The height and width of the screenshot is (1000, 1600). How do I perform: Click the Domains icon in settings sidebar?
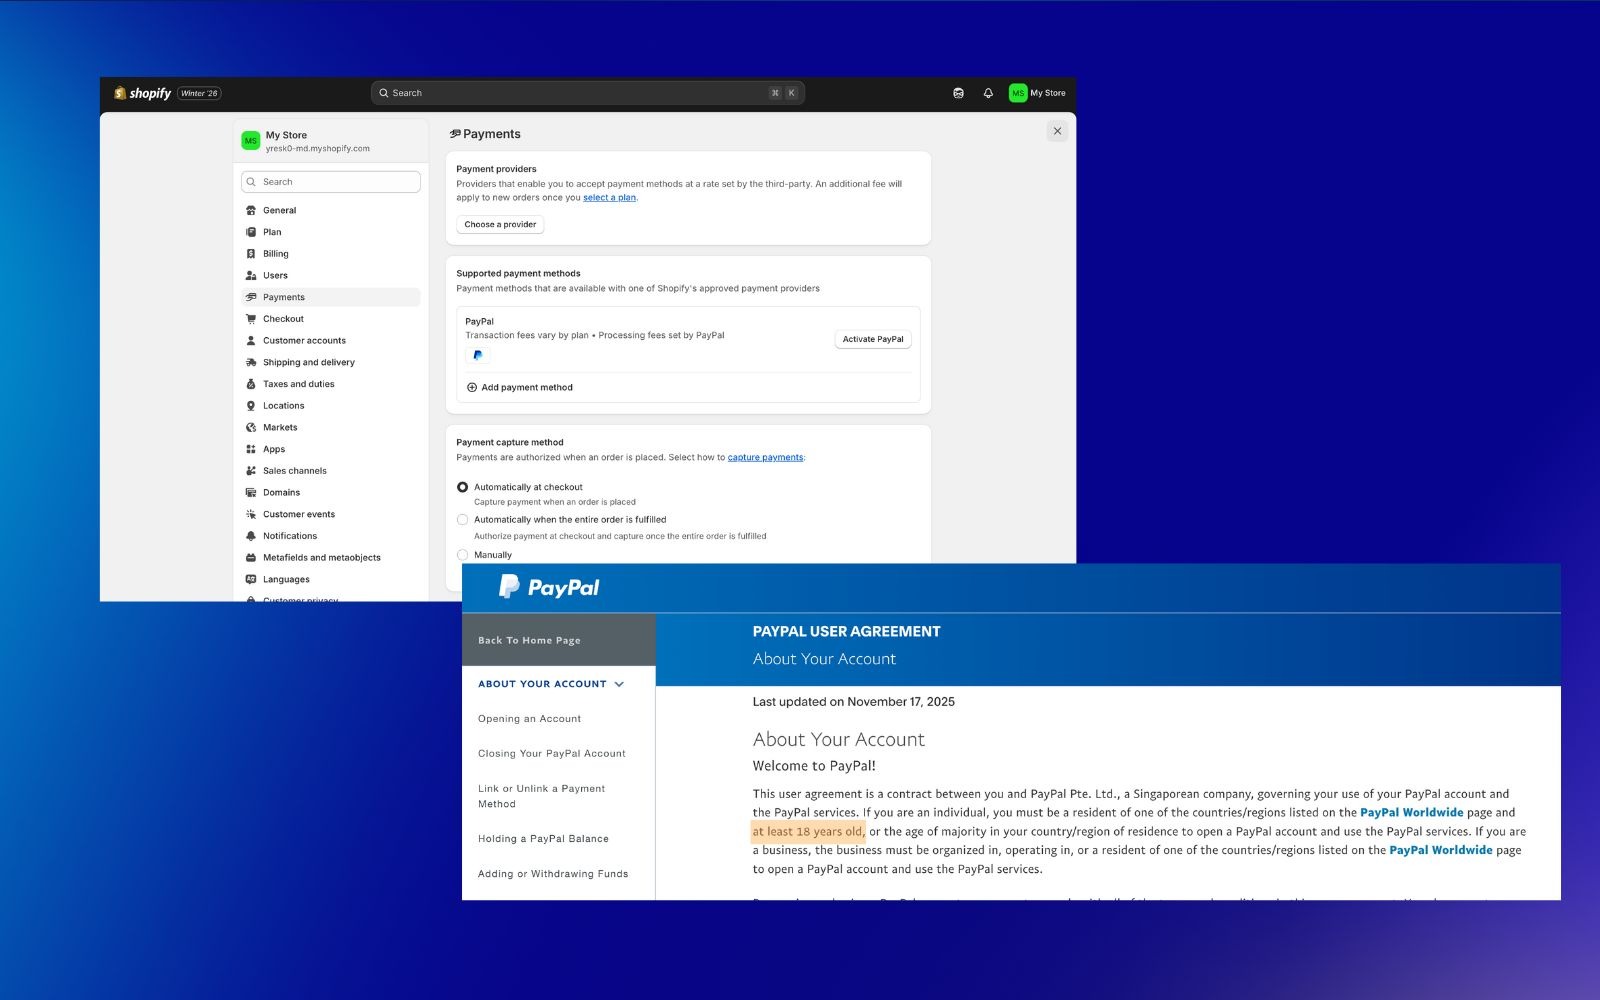pos(251,492)
